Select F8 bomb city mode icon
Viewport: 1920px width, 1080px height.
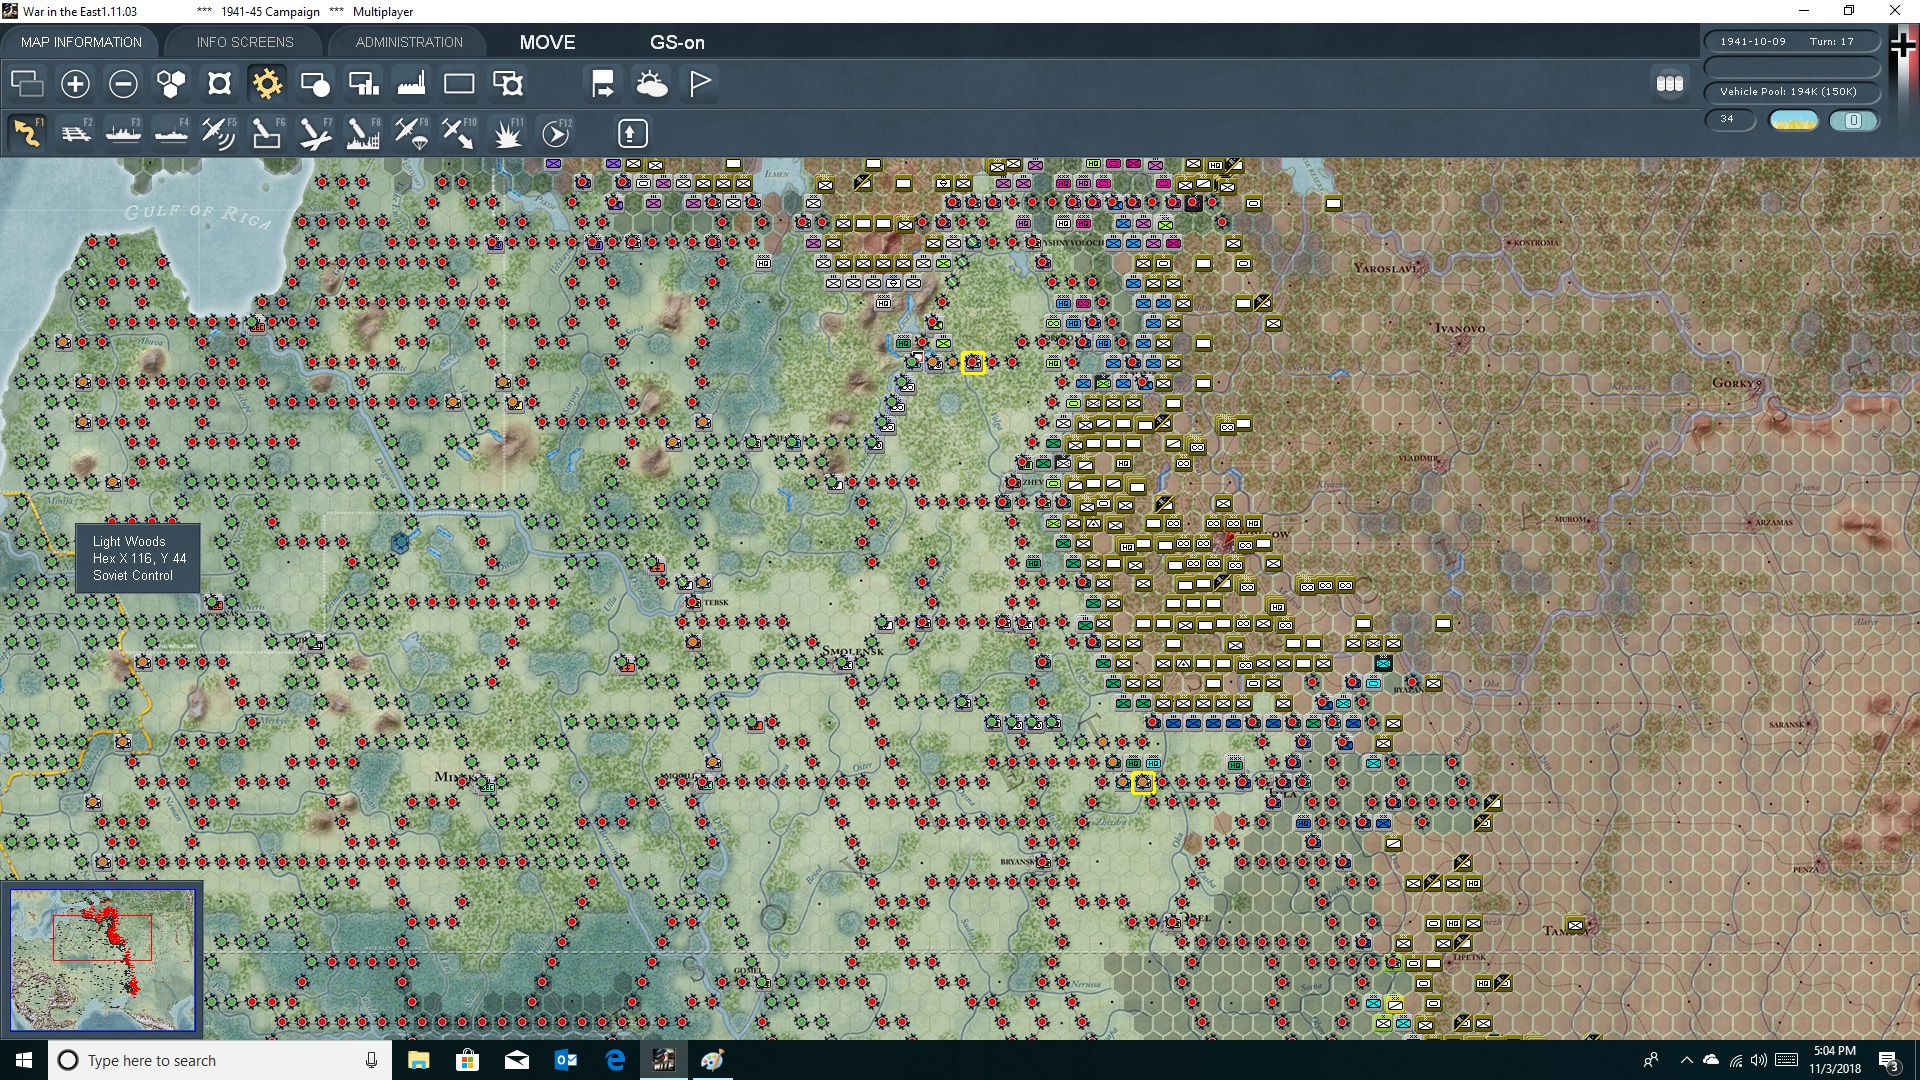pos(363,133)
